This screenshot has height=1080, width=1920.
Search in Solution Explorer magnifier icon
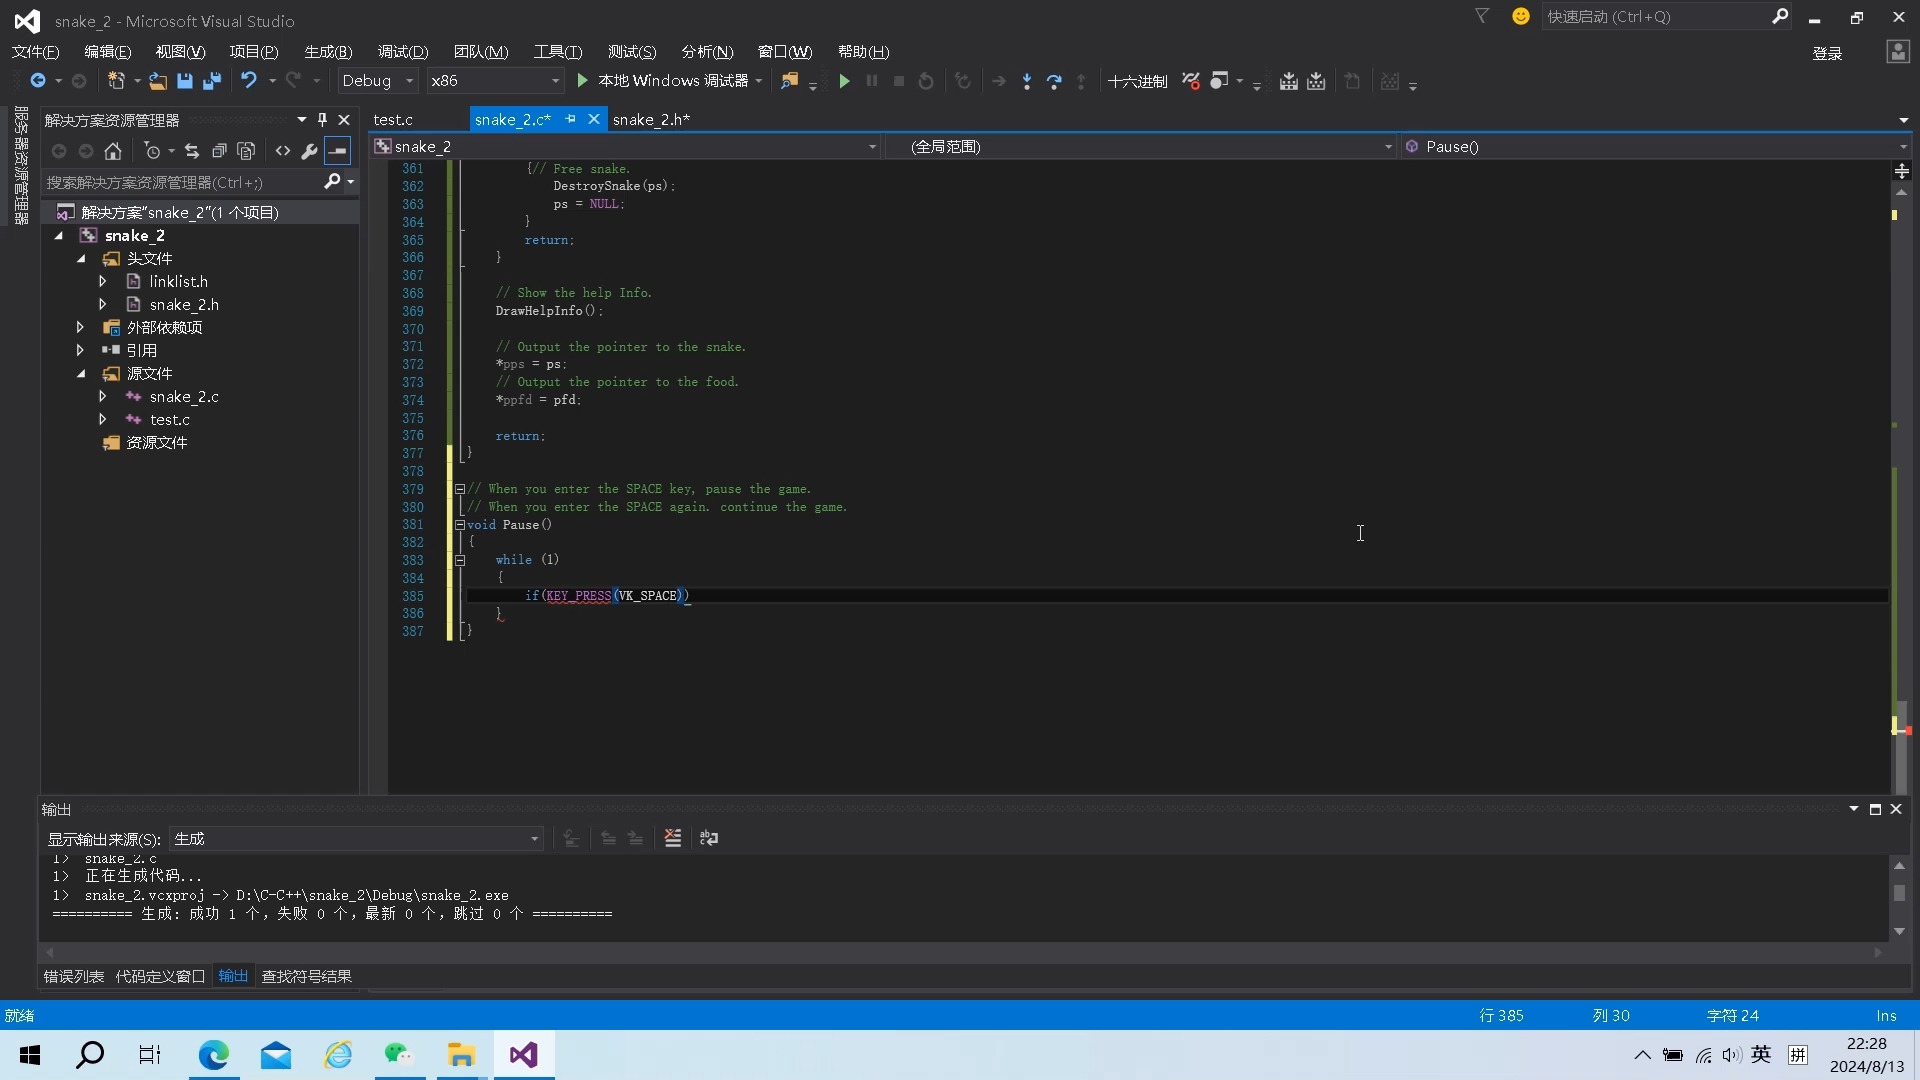[333, 182]
